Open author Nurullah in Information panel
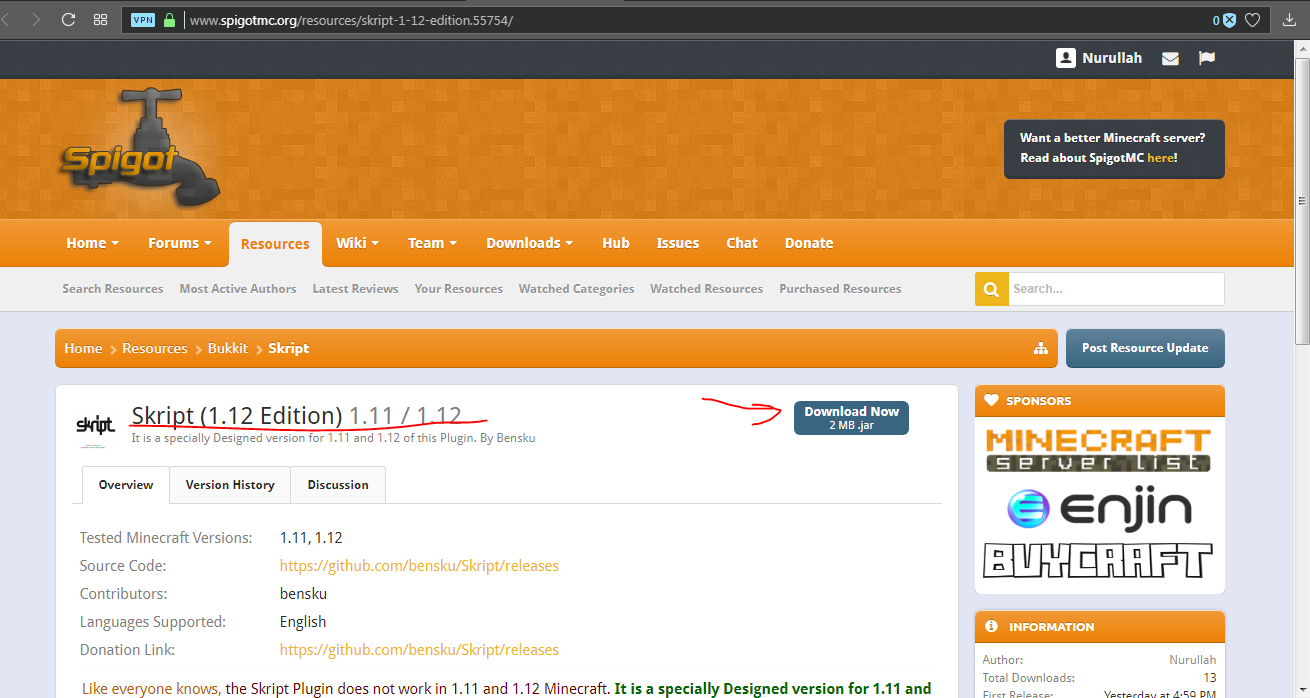Image resolution: width=1310 pixels, height=698 pixels. tap(1193, 660)
